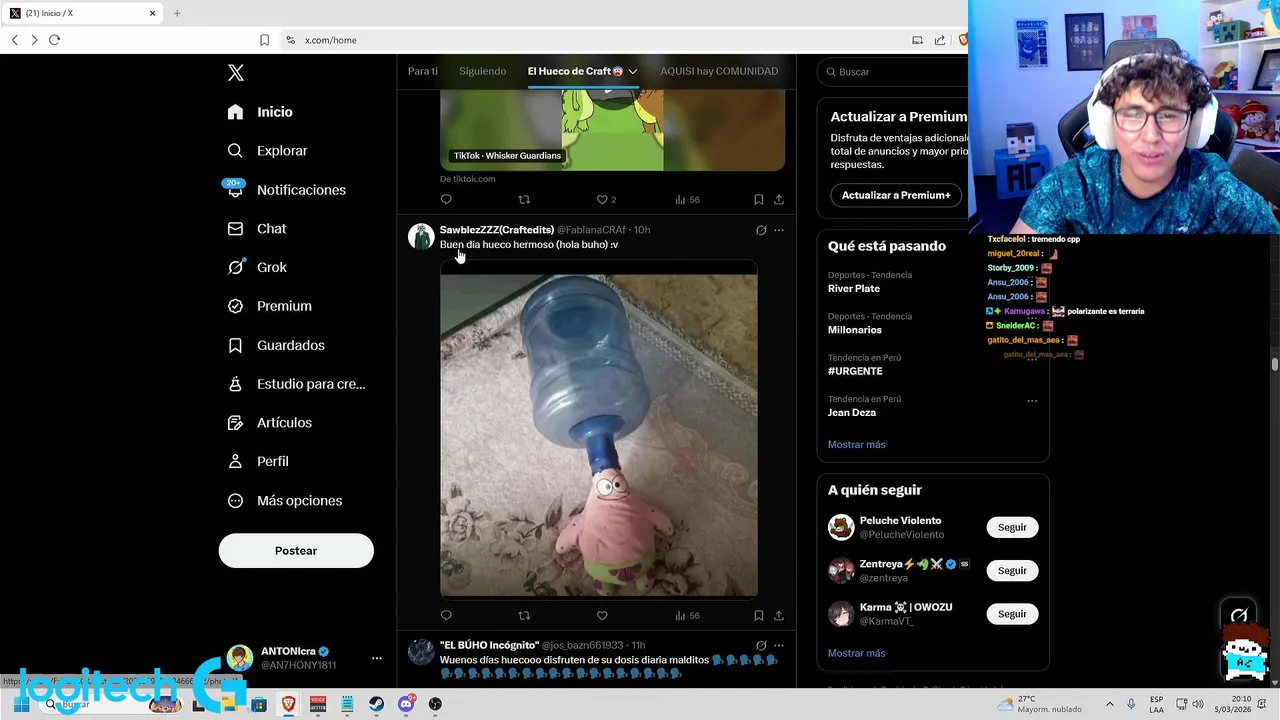Open the floating Grok button

(x=1239, y=616)
